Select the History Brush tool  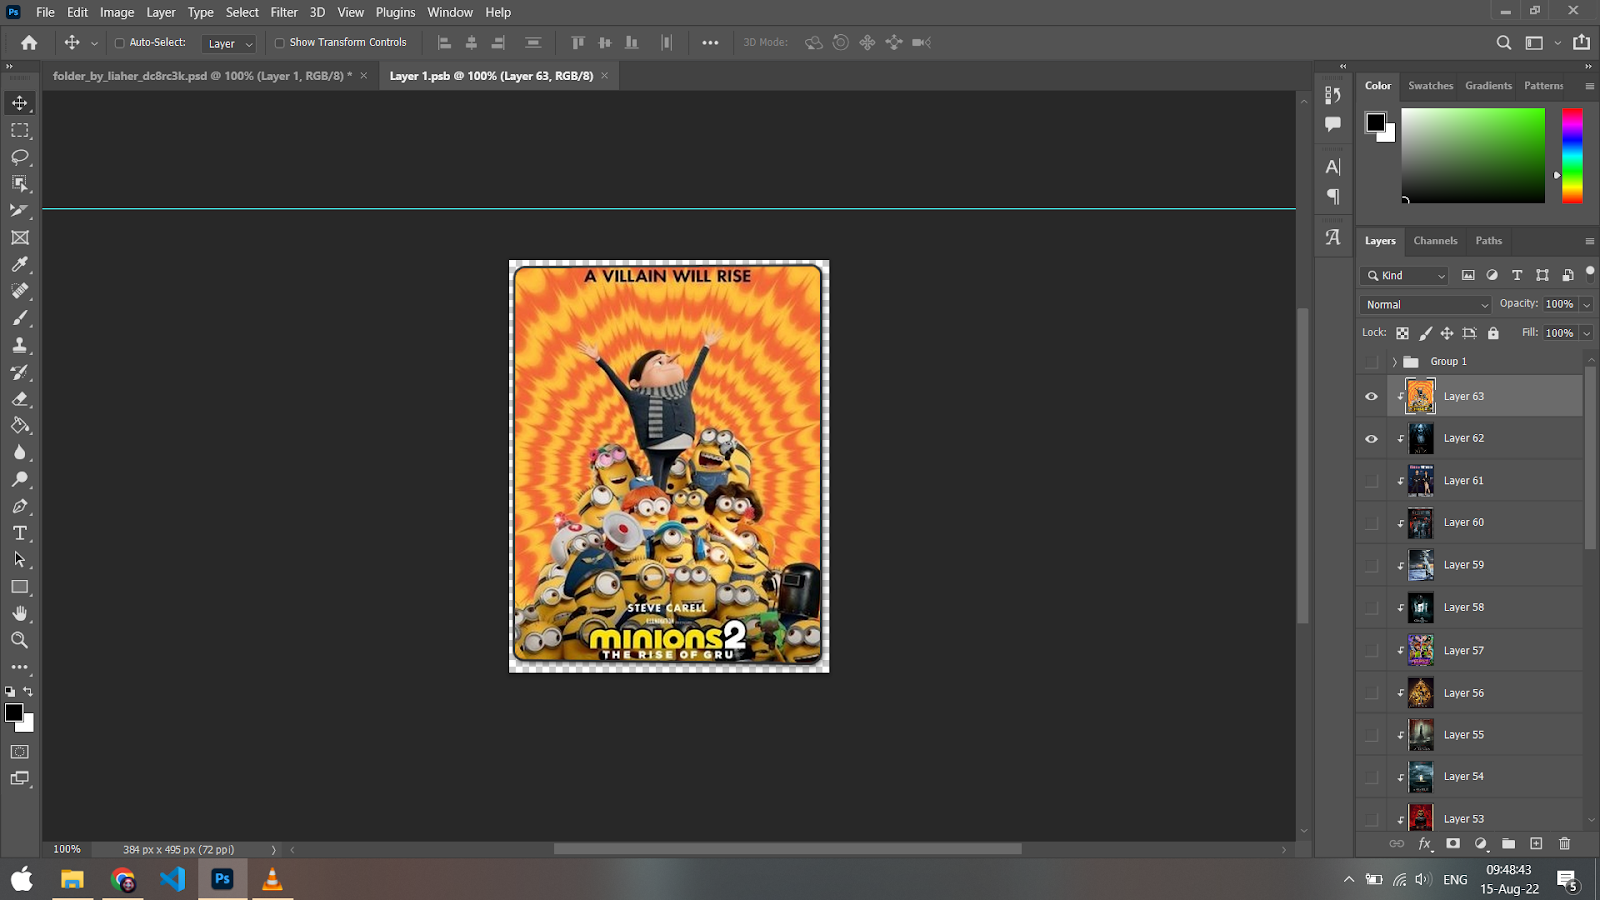pos(20,372)
